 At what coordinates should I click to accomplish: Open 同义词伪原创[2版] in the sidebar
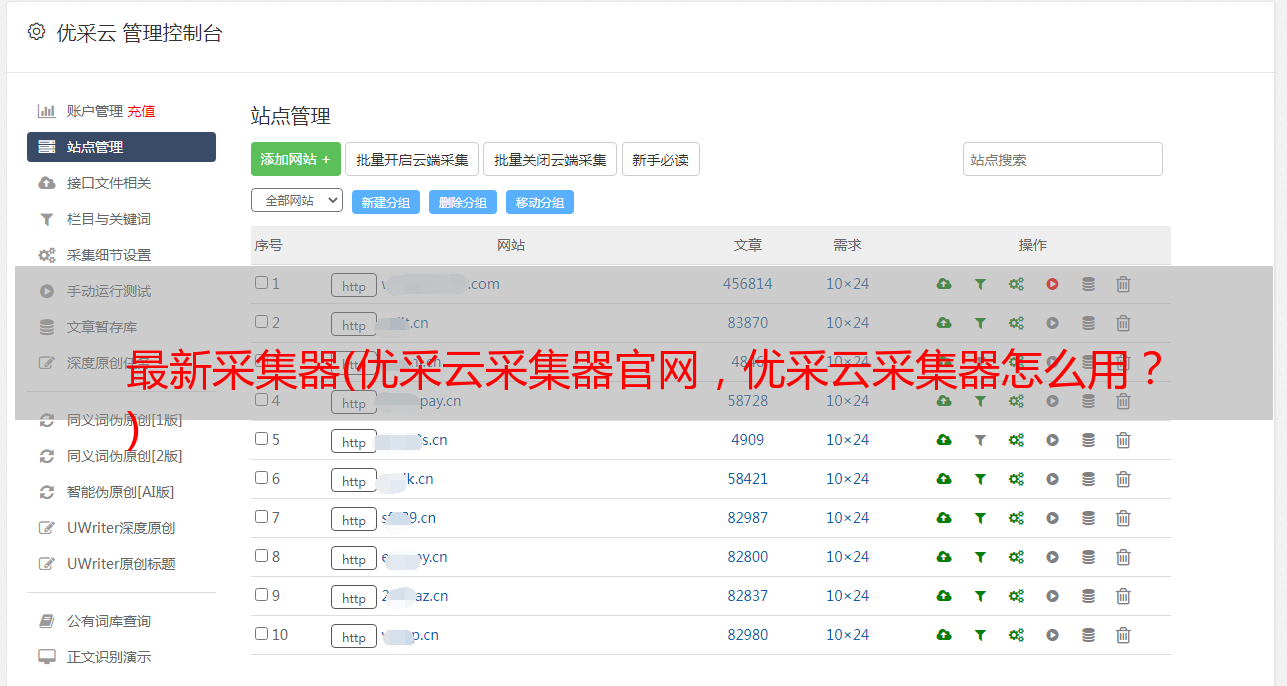124,456
